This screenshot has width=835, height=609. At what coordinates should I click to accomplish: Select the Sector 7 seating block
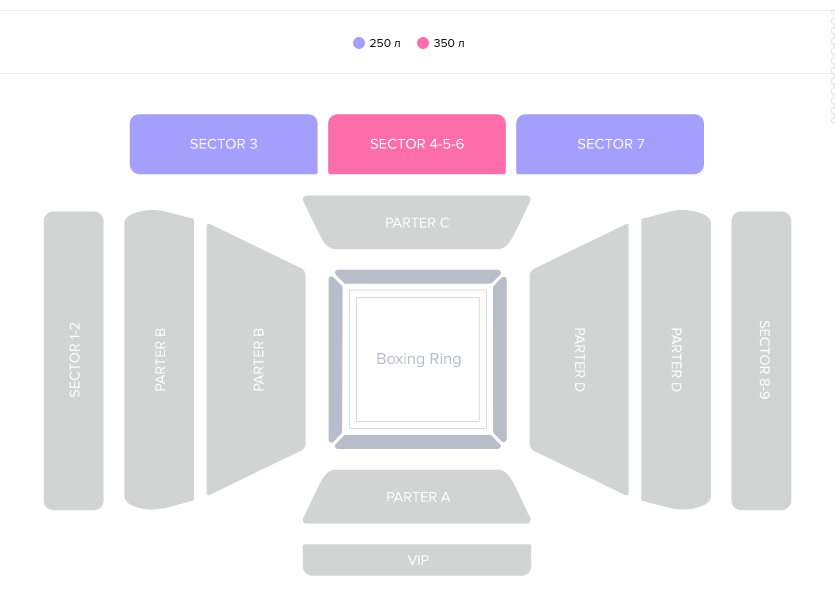pyautogui.click(x=610, y=144)
